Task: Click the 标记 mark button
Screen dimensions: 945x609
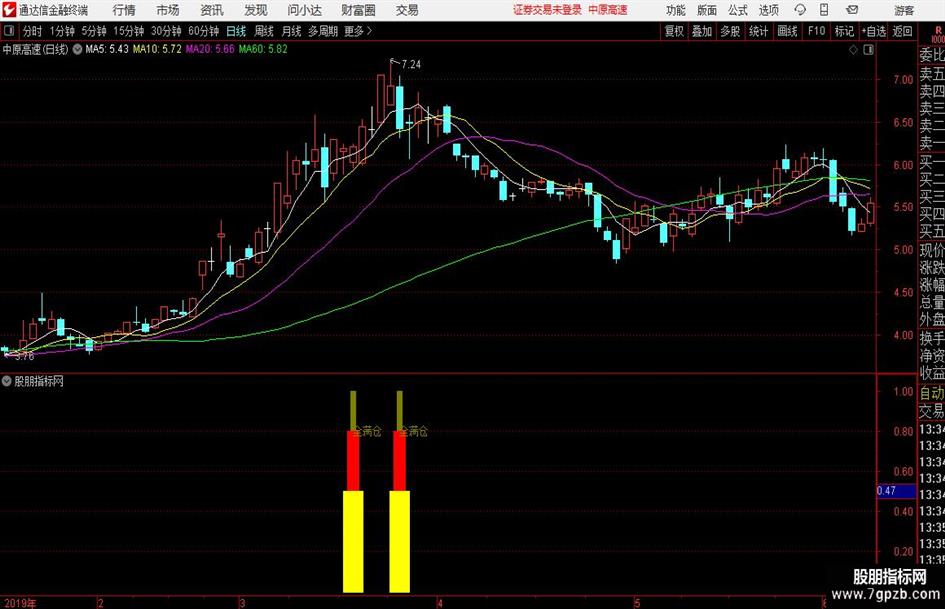Action: pos(844,31)
